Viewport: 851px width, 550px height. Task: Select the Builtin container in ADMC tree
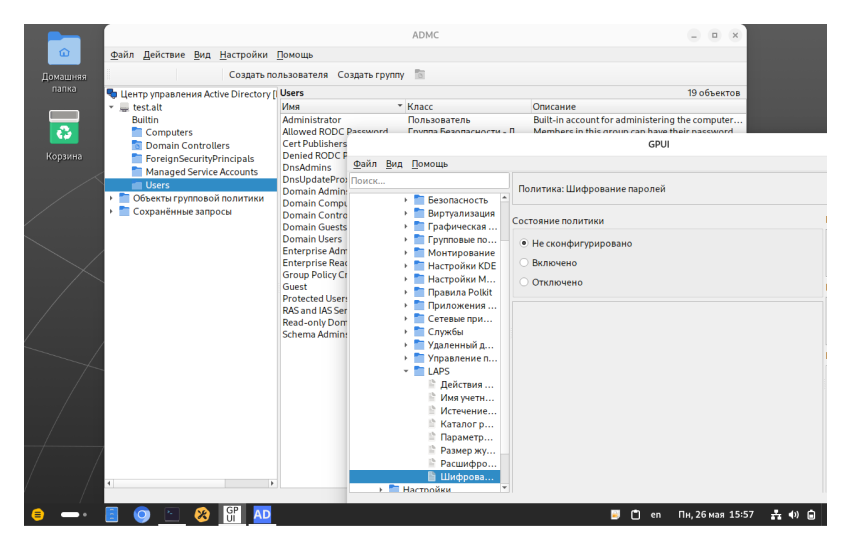[x=145, y=119]
